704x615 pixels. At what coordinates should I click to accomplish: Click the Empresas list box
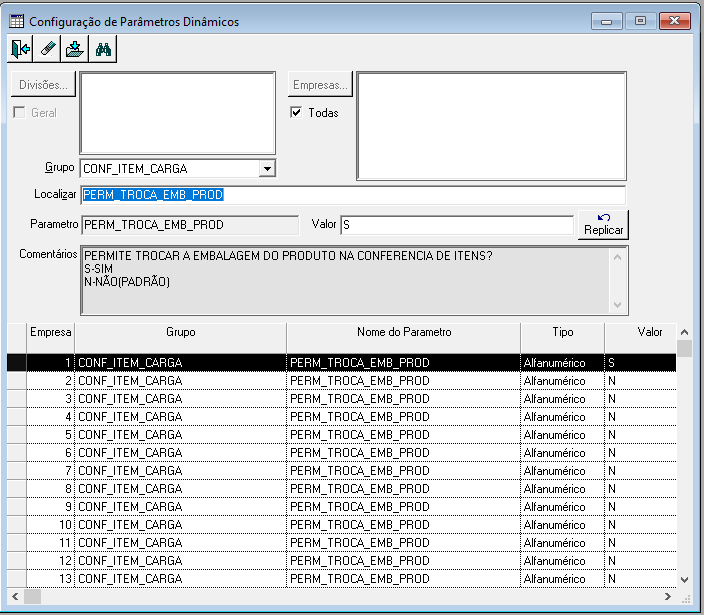(491, 126)
